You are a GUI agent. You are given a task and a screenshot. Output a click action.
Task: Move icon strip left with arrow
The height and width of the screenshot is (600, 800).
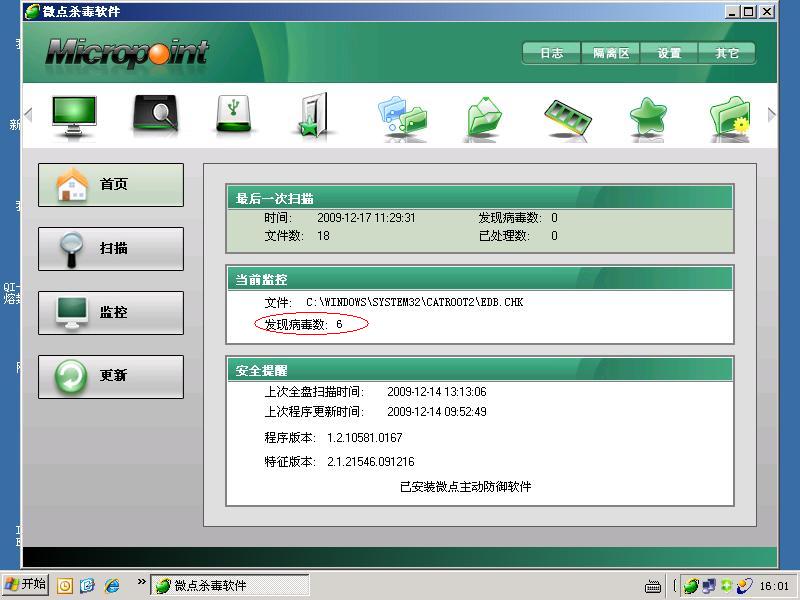point(29,115)
